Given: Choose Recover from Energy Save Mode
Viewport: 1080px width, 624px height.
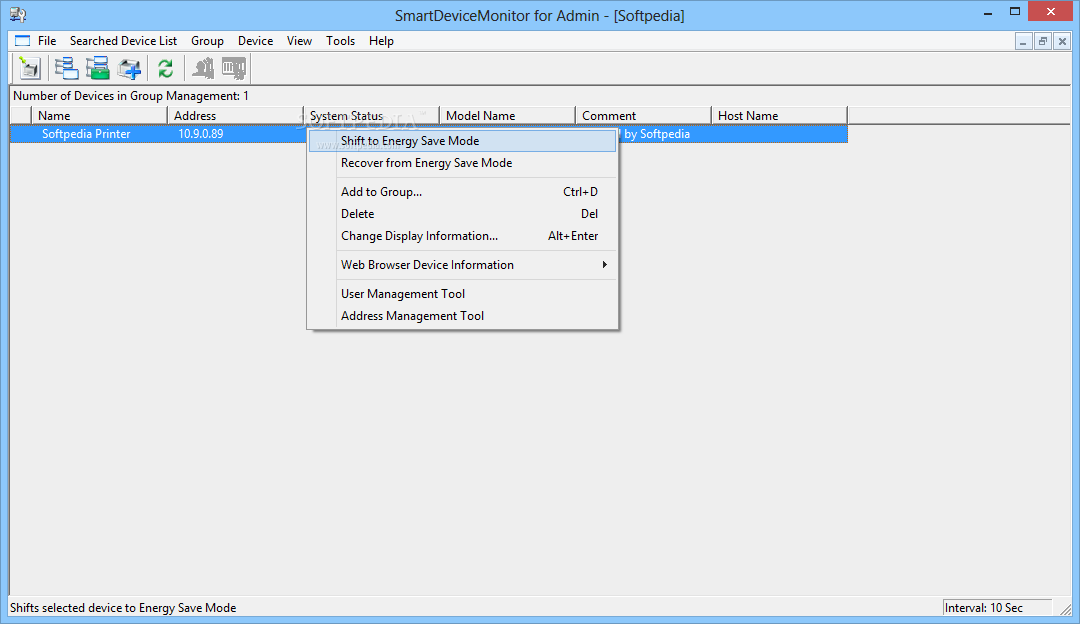Looking at the screenshot, I should coord(462,163).
